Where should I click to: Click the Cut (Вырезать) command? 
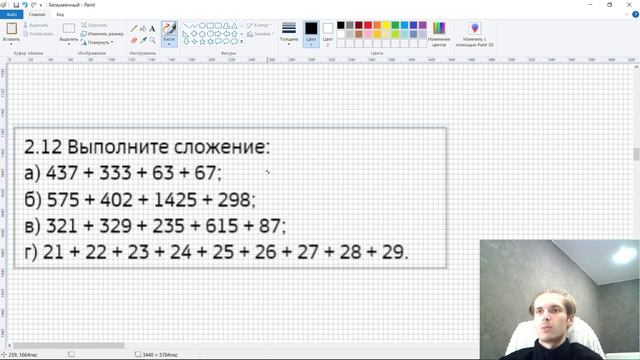click(x=36, y=25)
